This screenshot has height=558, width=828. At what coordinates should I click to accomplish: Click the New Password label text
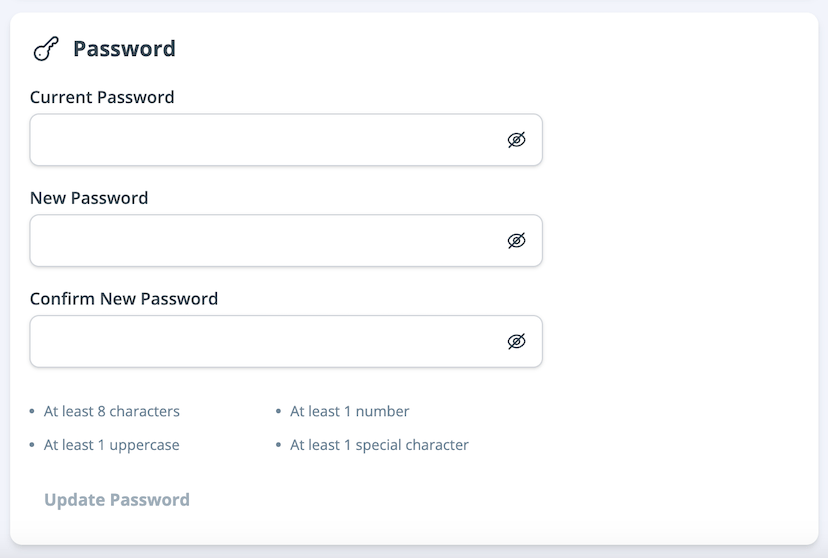click(x=89, y=198)
